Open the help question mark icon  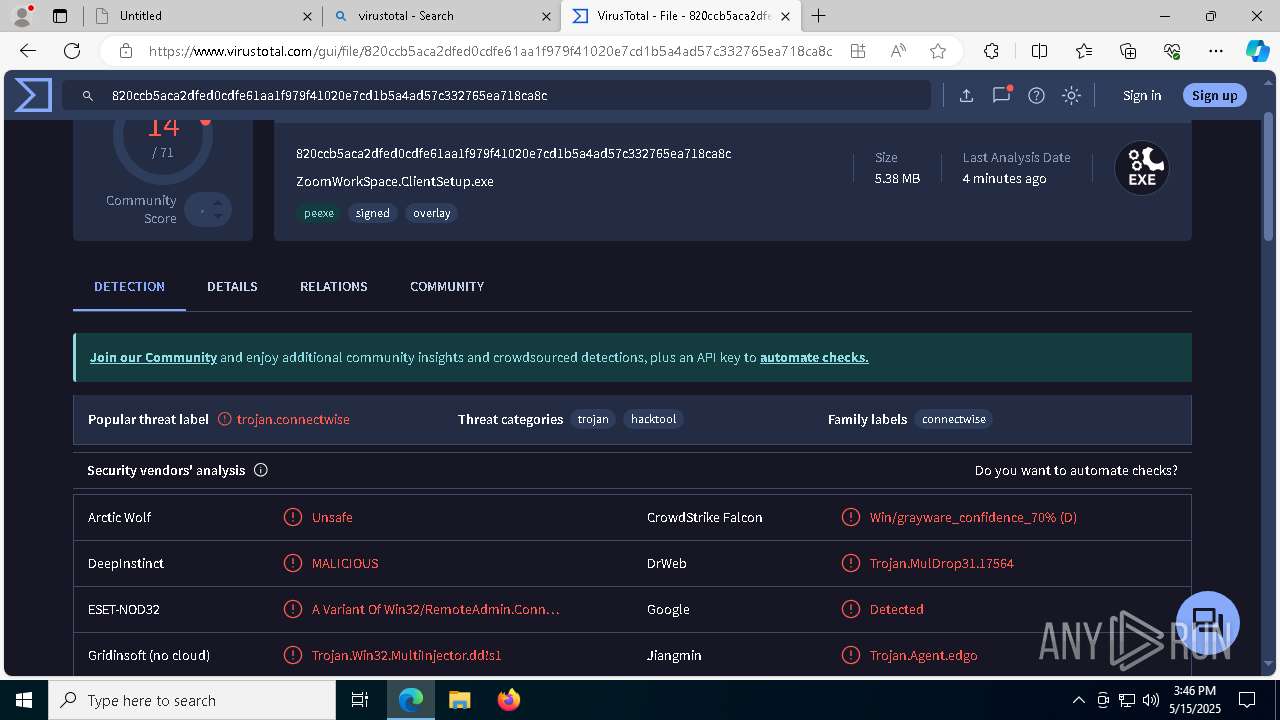pyautogui.click(x=1036, y=95)
